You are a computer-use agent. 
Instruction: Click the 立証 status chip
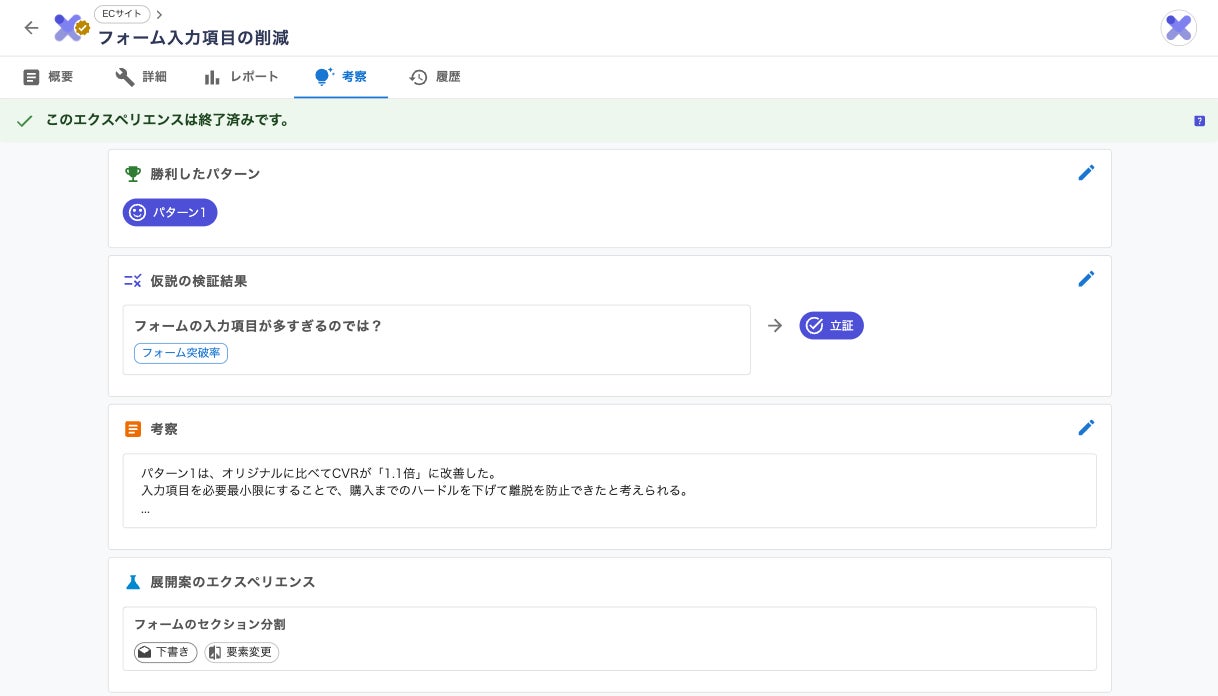[x=831, y=326]
